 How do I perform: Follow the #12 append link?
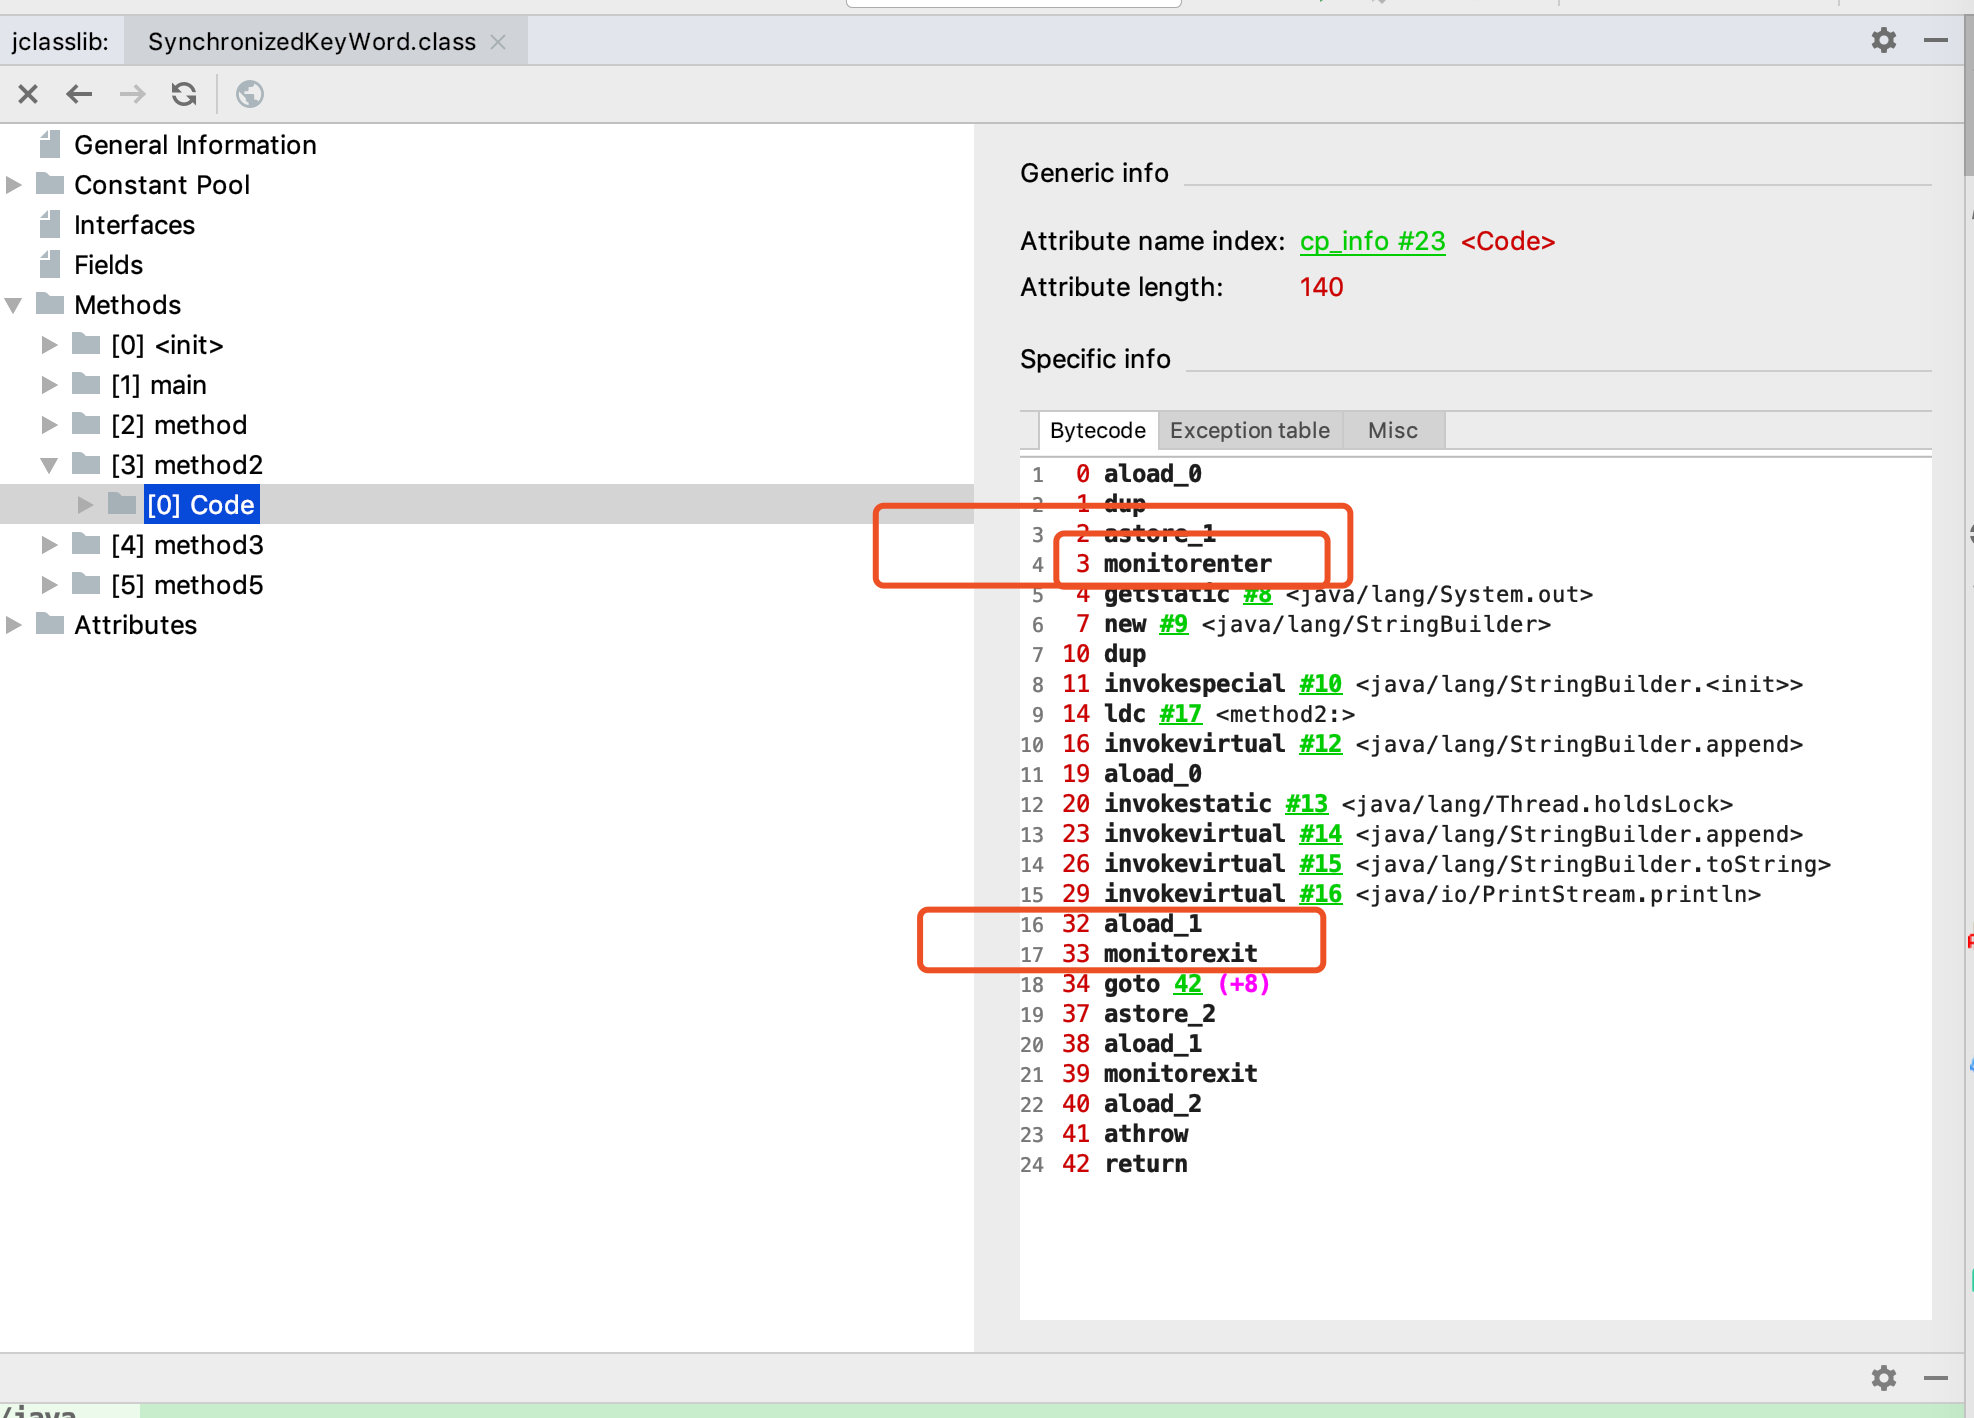(1320, 744)
